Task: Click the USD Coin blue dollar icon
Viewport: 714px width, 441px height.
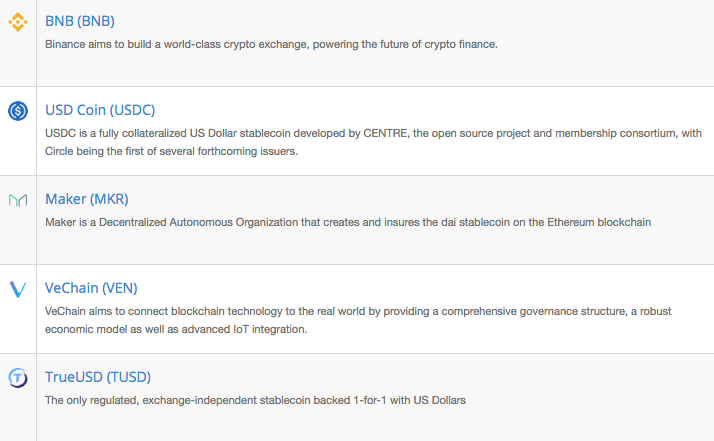Action: 18,111
